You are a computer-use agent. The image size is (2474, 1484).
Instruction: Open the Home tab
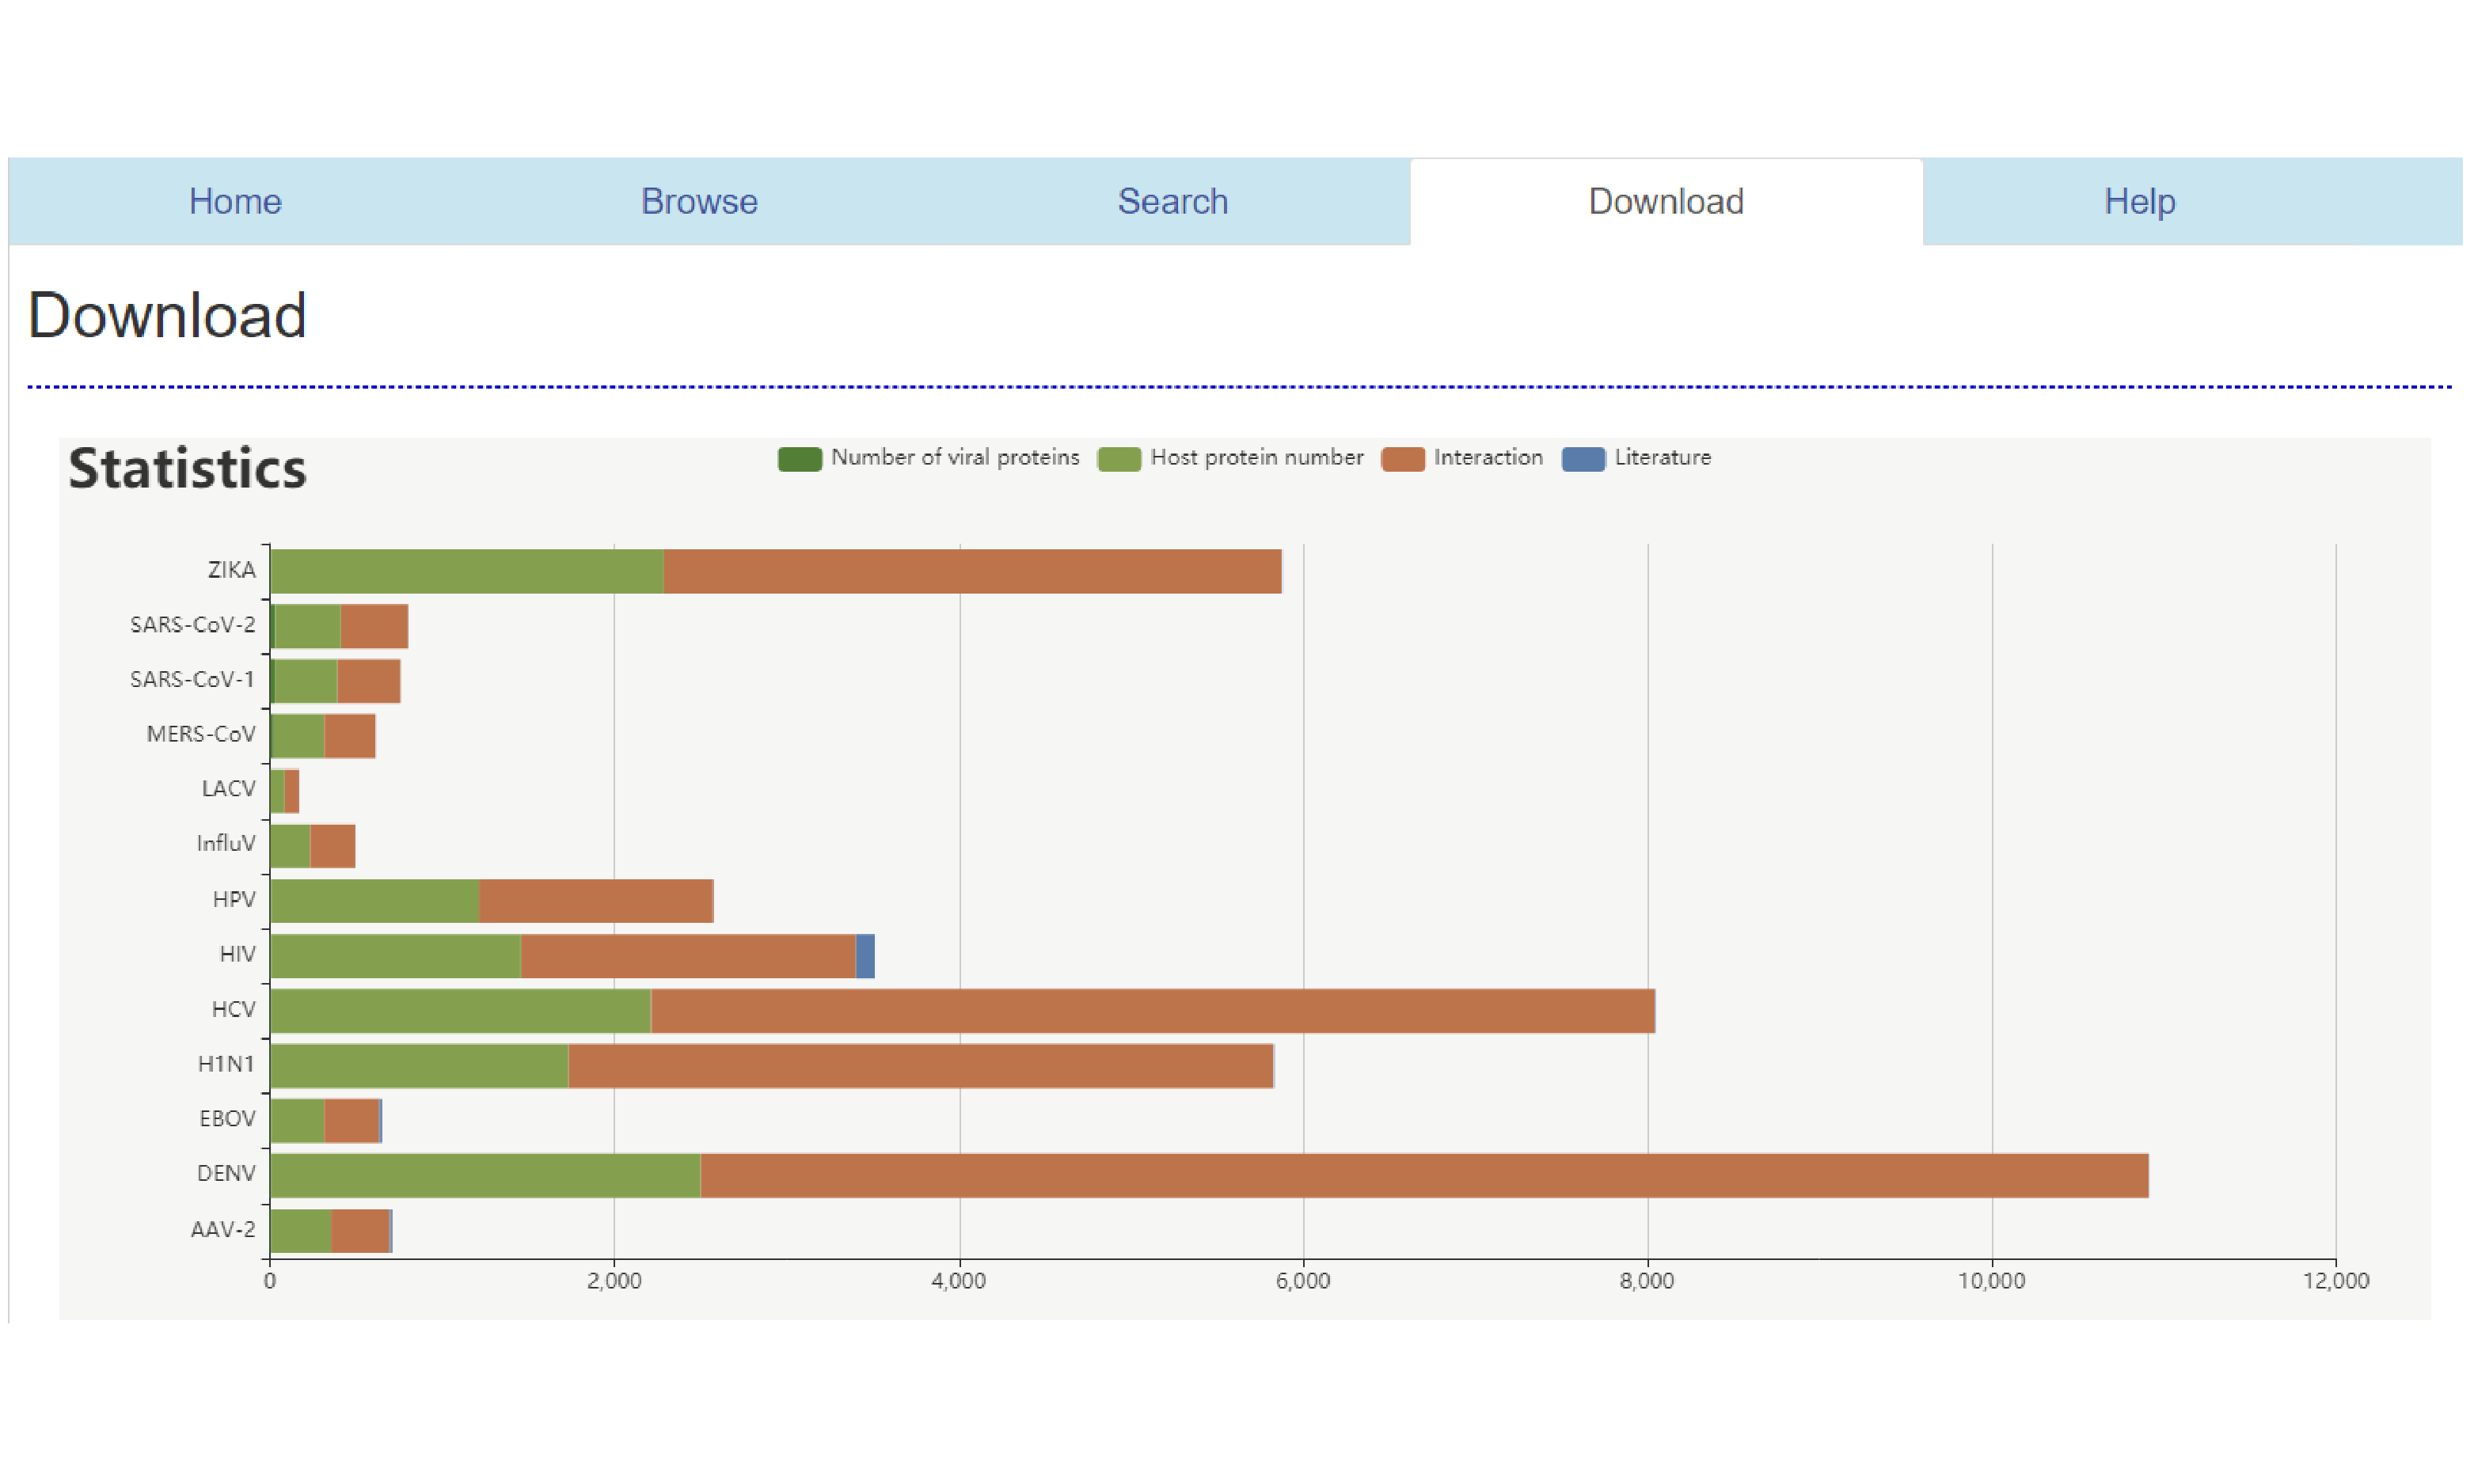(x=235, y=201)
